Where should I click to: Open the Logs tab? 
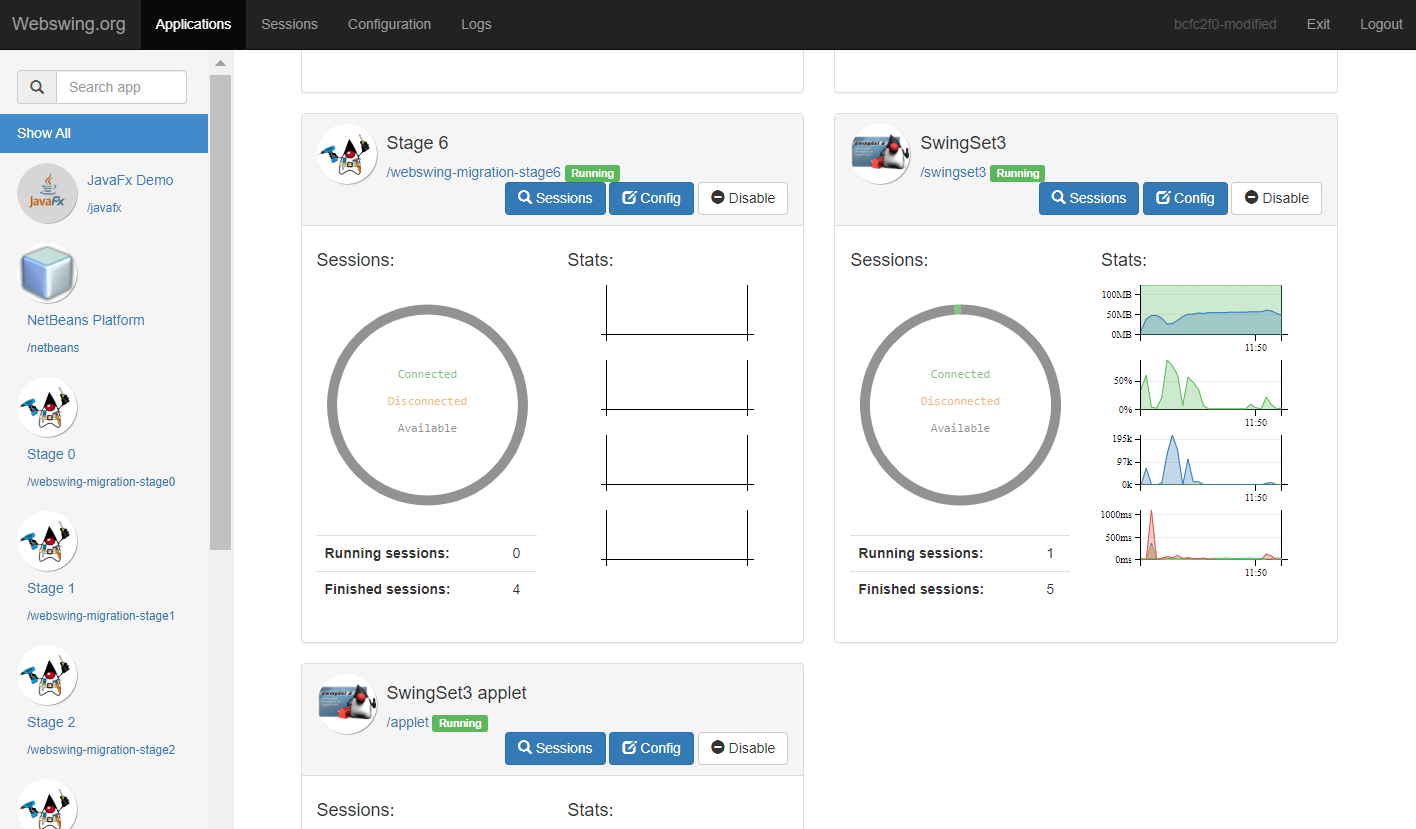point(476,24)
